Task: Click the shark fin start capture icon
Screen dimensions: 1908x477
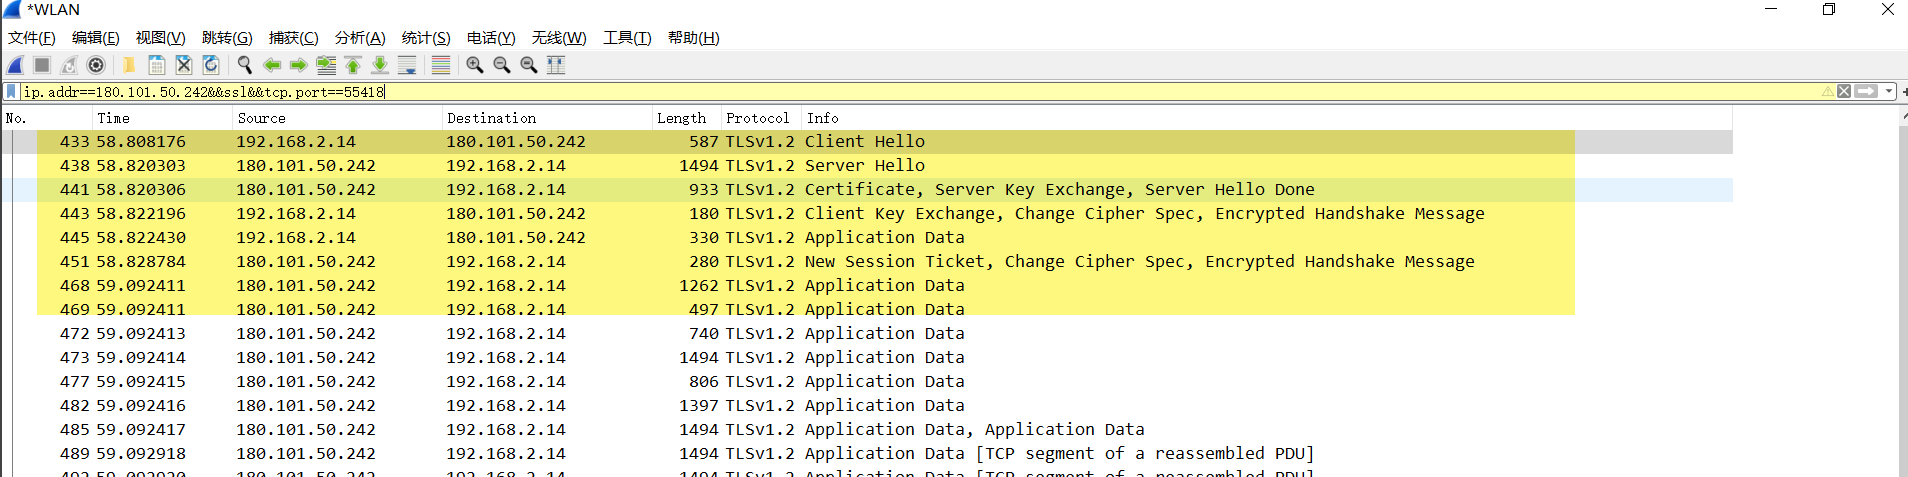Action: (15, 65)
